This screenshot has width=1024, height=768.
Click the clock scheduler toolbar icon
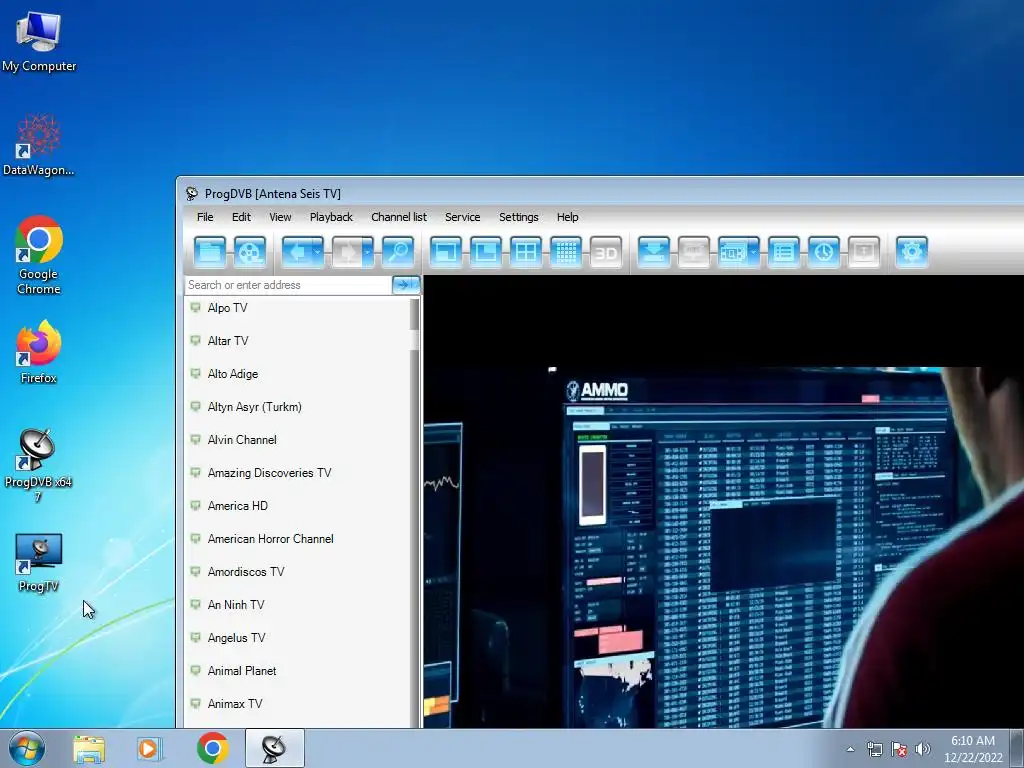coord(824,252)
